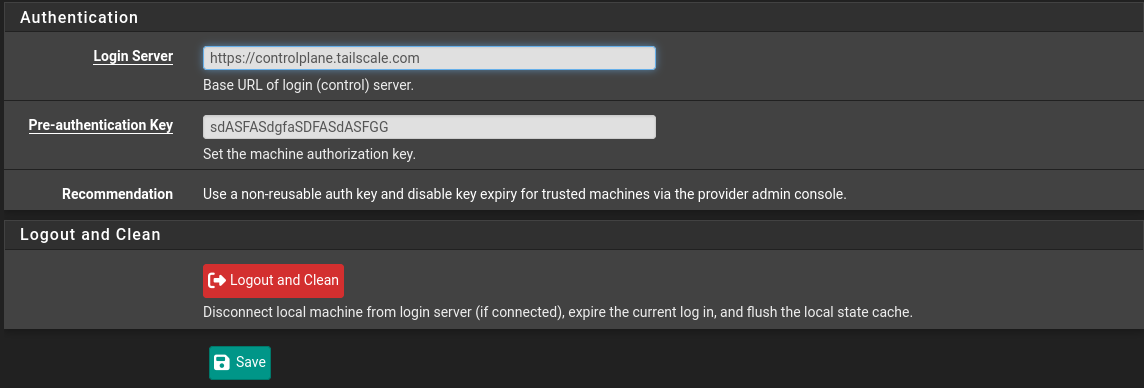Click the red Logout and Clean button

coord(273,281)
